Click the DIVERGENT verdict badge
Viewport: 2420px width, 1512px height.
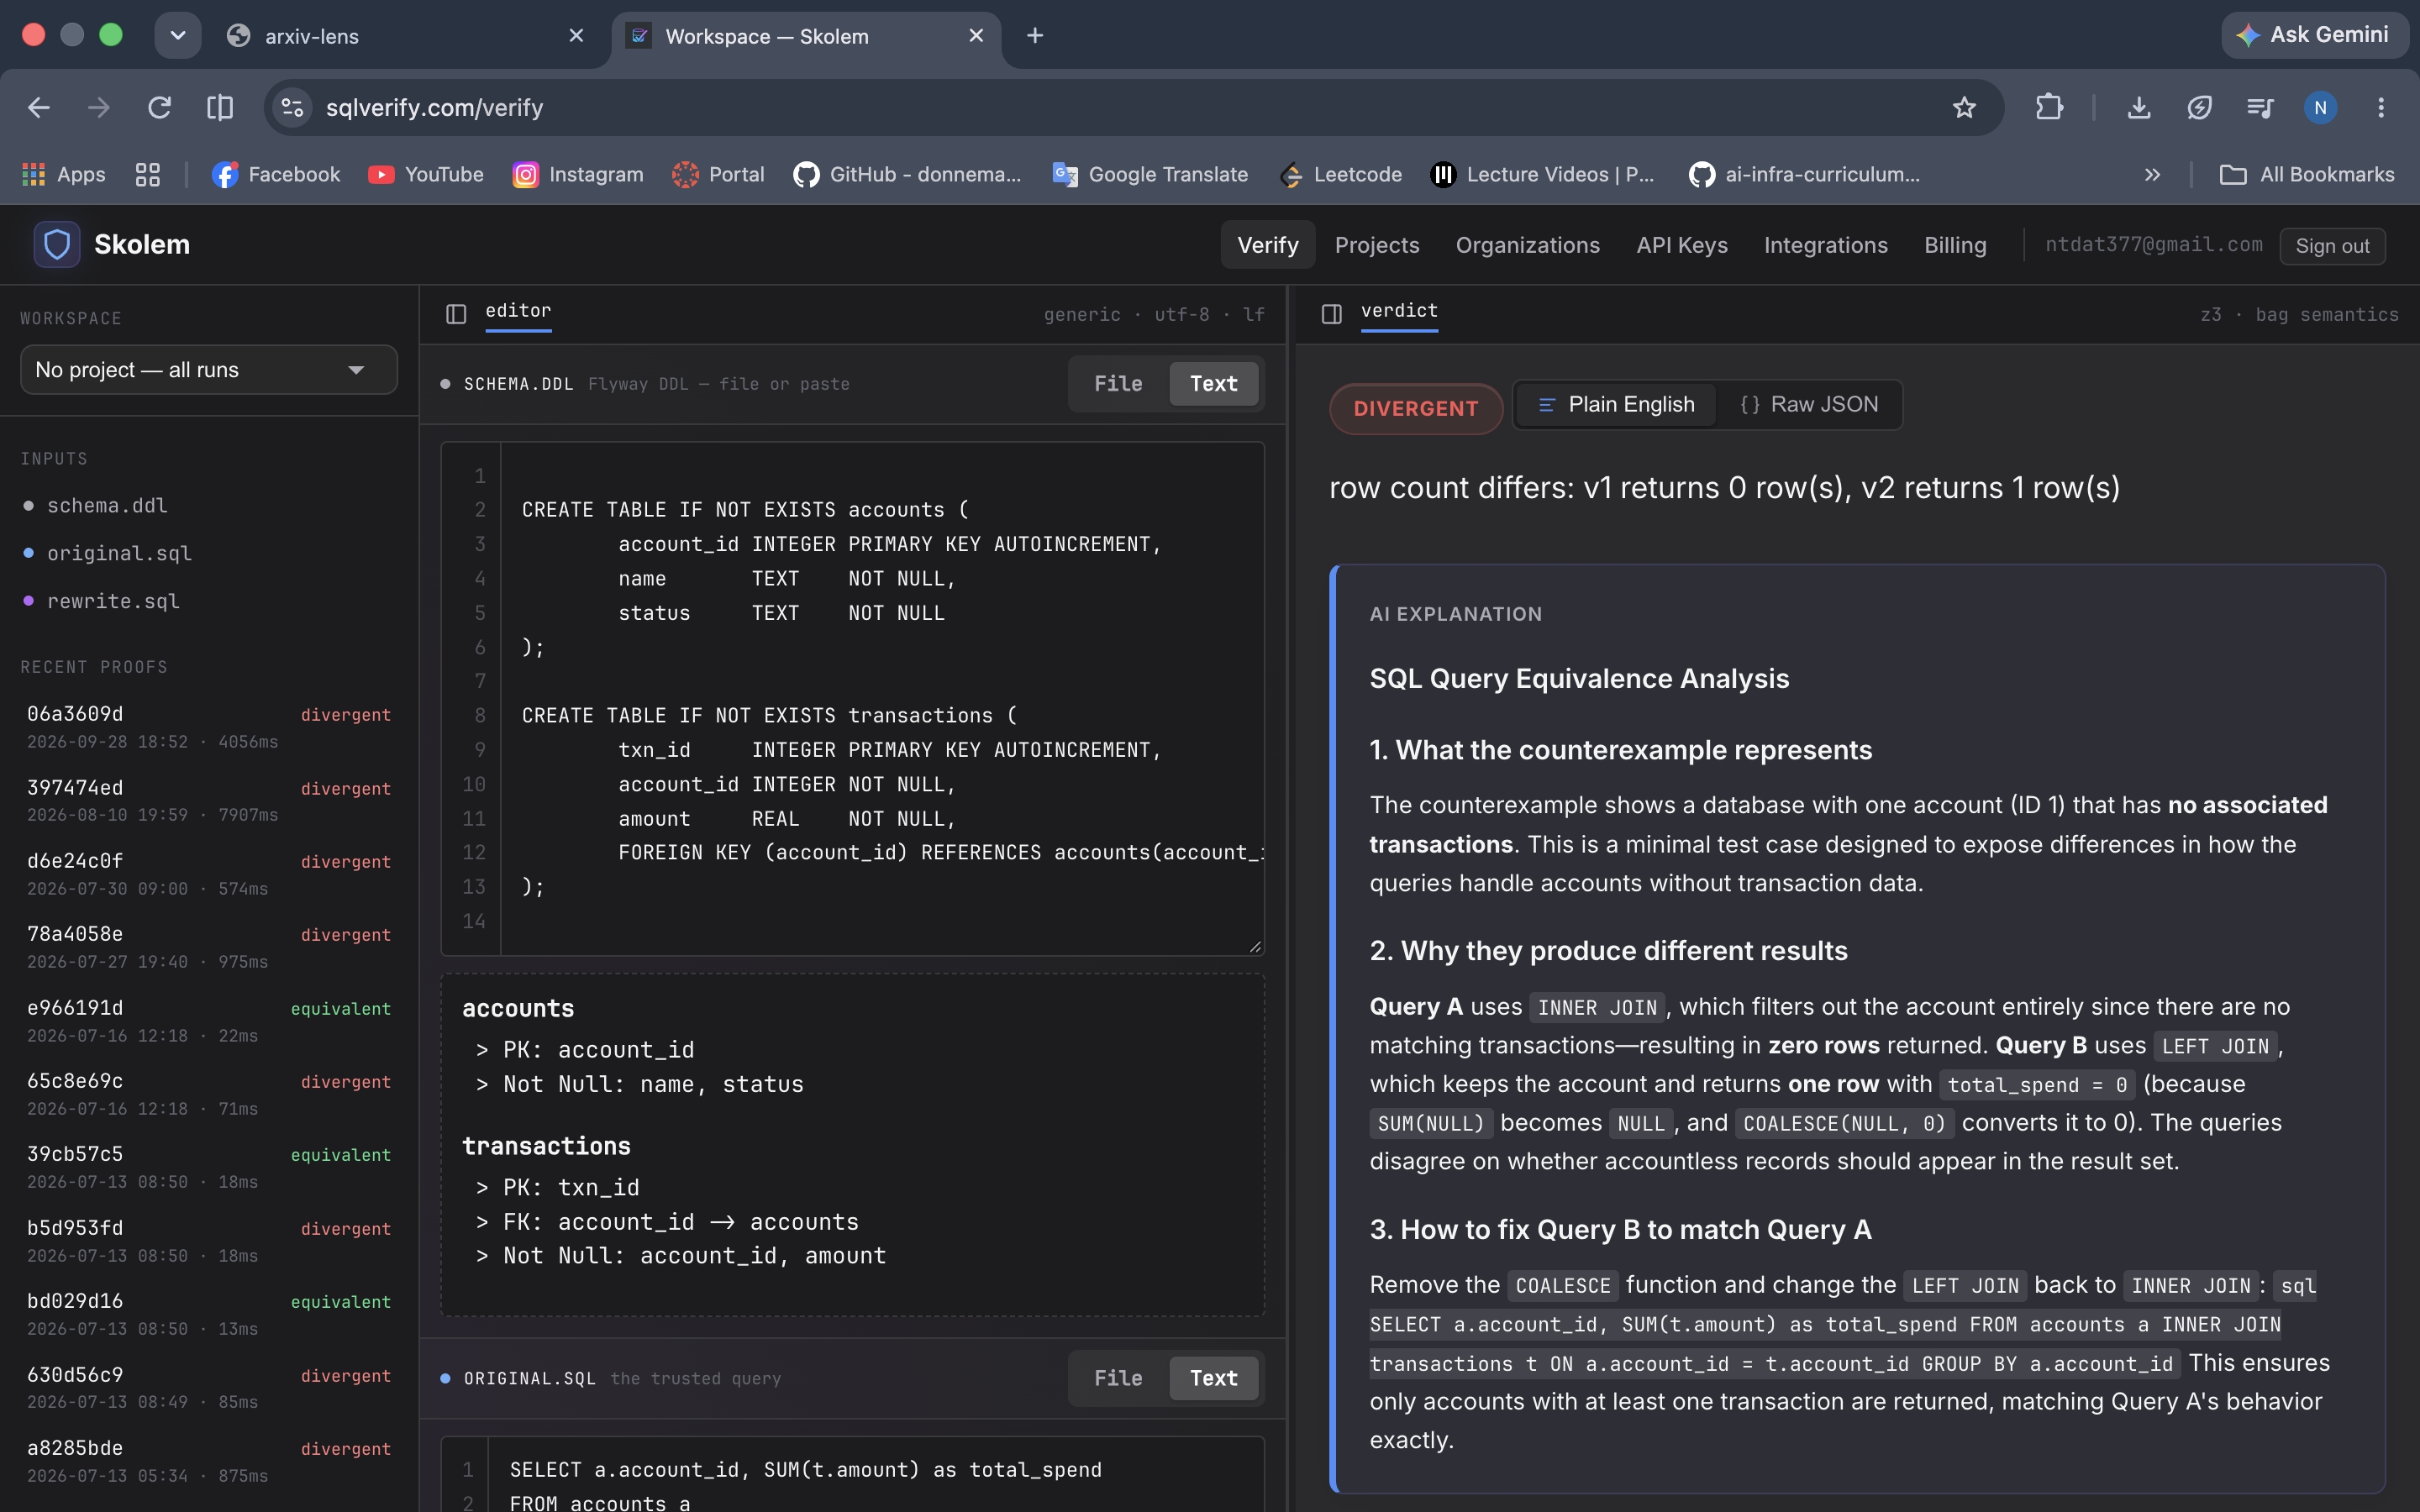(1415, 408)
